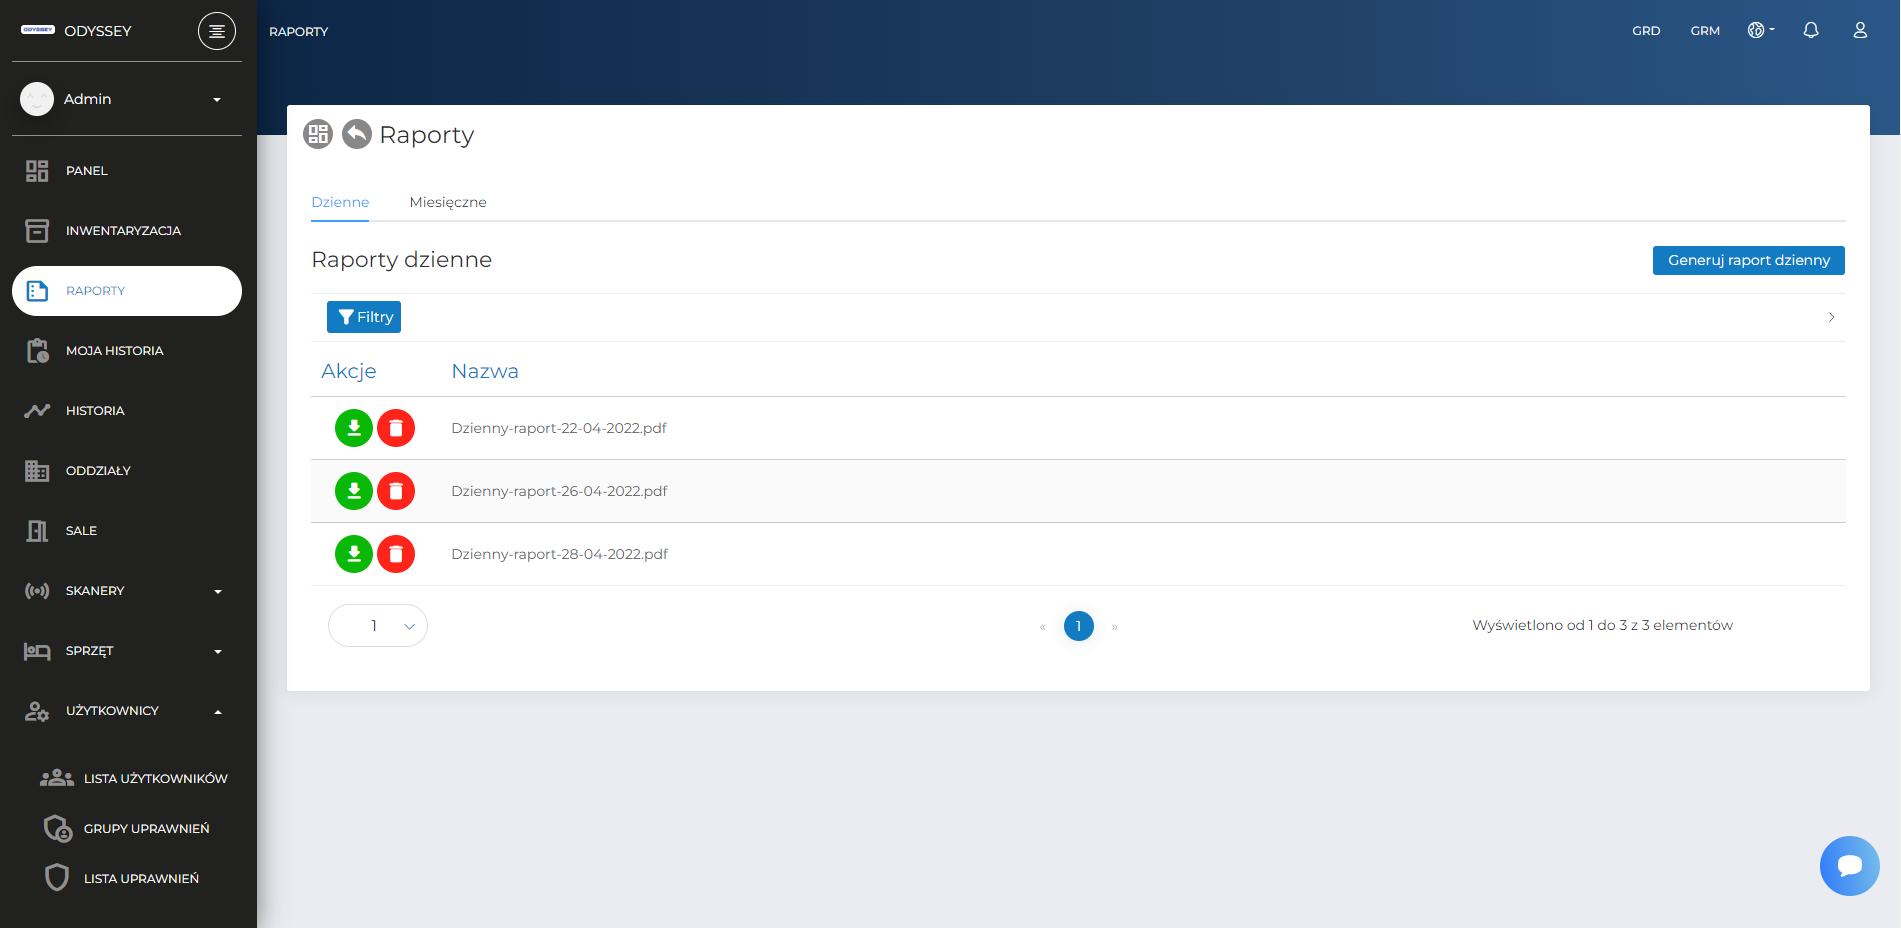Click file name Dzienny-raport-22-04-2022.pdf

click(x=559, y=428)
